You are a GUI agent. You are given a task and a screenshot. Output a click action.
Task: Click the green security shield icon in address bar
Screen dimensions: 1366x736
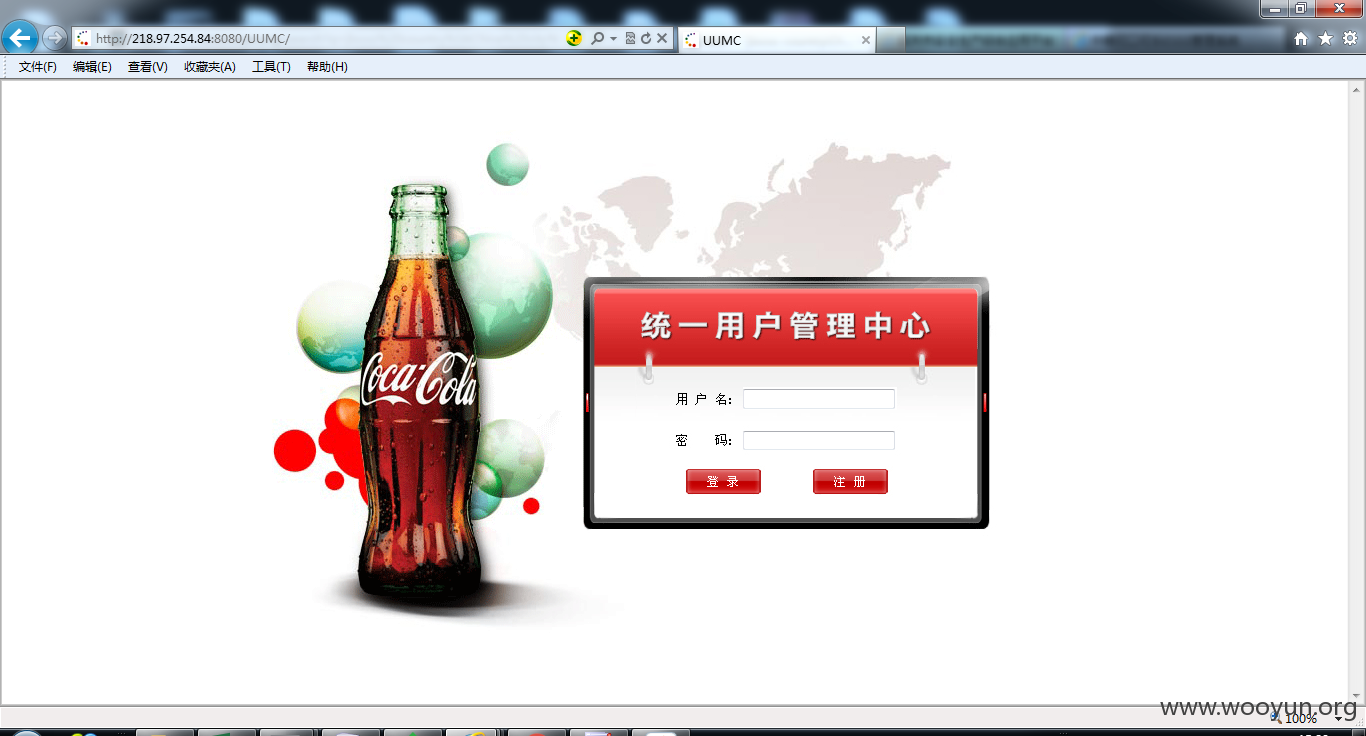[574, 39]
